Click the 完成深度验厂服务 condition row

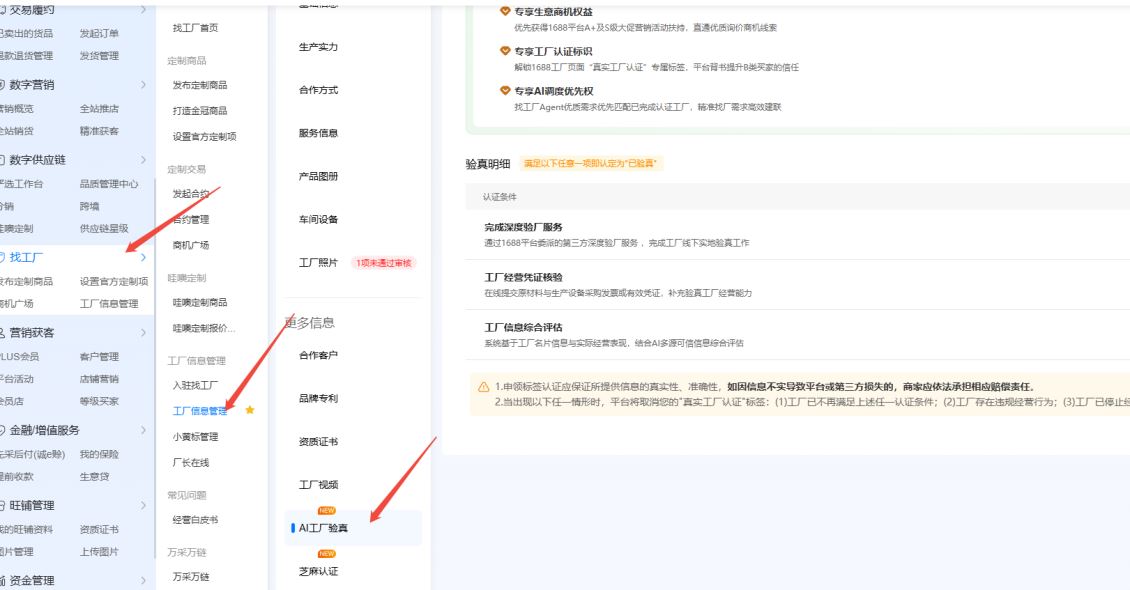tap(798, 235)
